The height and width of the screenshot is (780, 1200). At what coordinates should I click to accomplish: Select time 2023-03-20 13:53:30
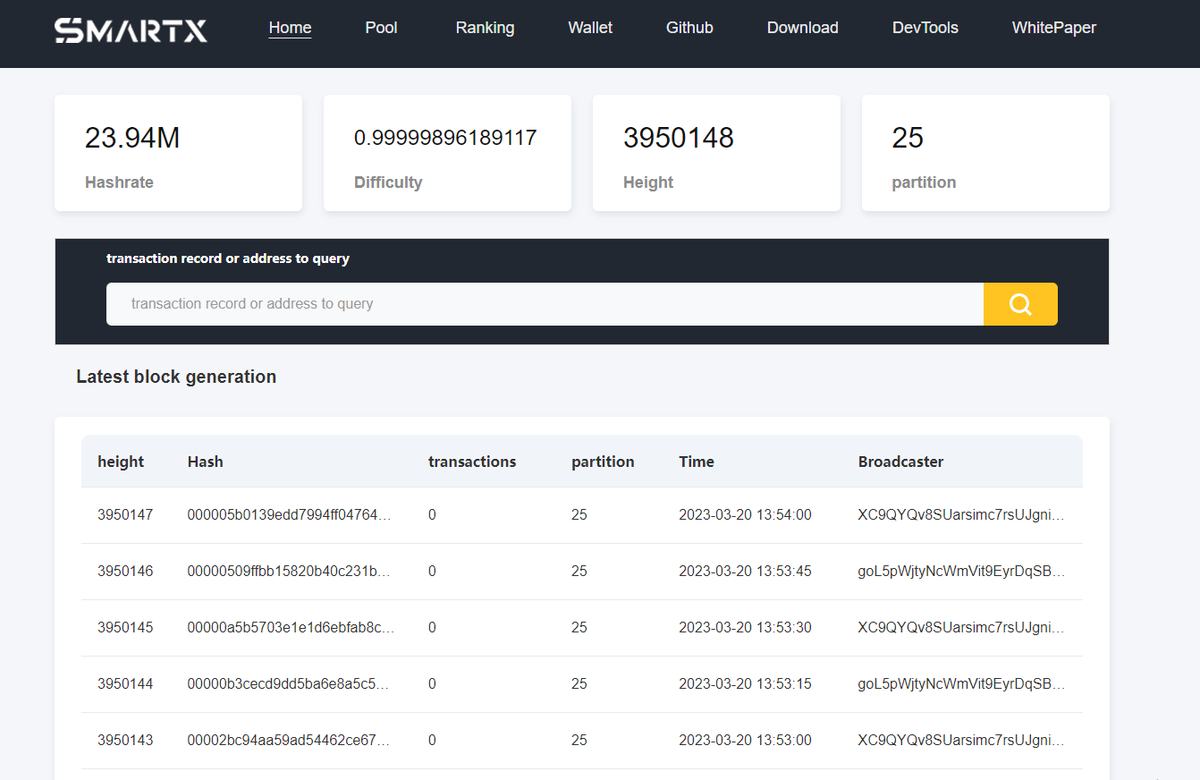click(x=745, y=628)
